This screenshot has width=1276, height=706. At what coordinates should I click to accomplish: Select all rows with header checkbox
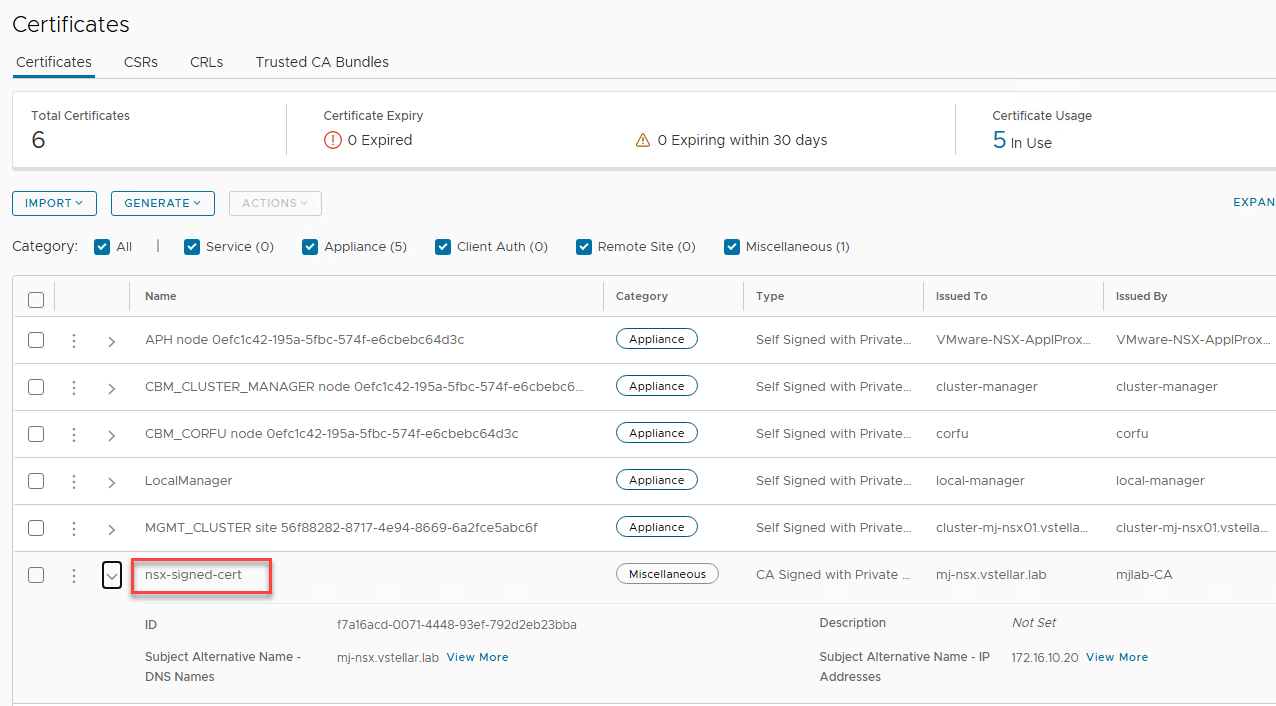[36, 299]
